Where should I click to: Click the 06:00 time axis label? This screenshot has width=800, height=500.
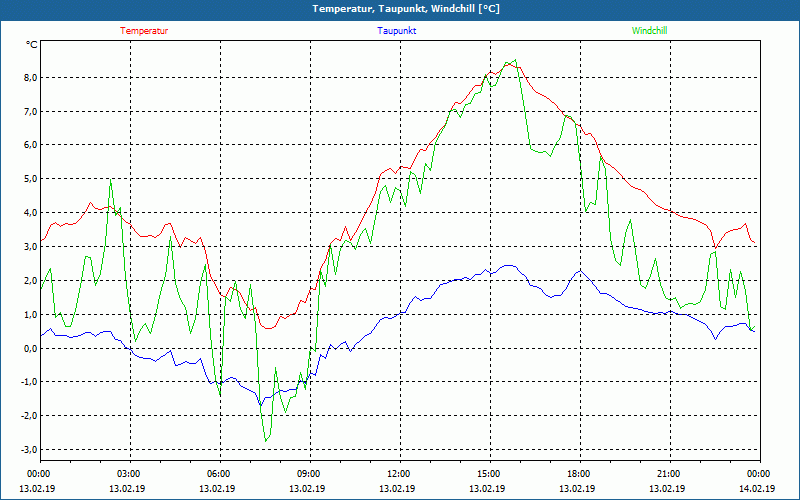219,474
